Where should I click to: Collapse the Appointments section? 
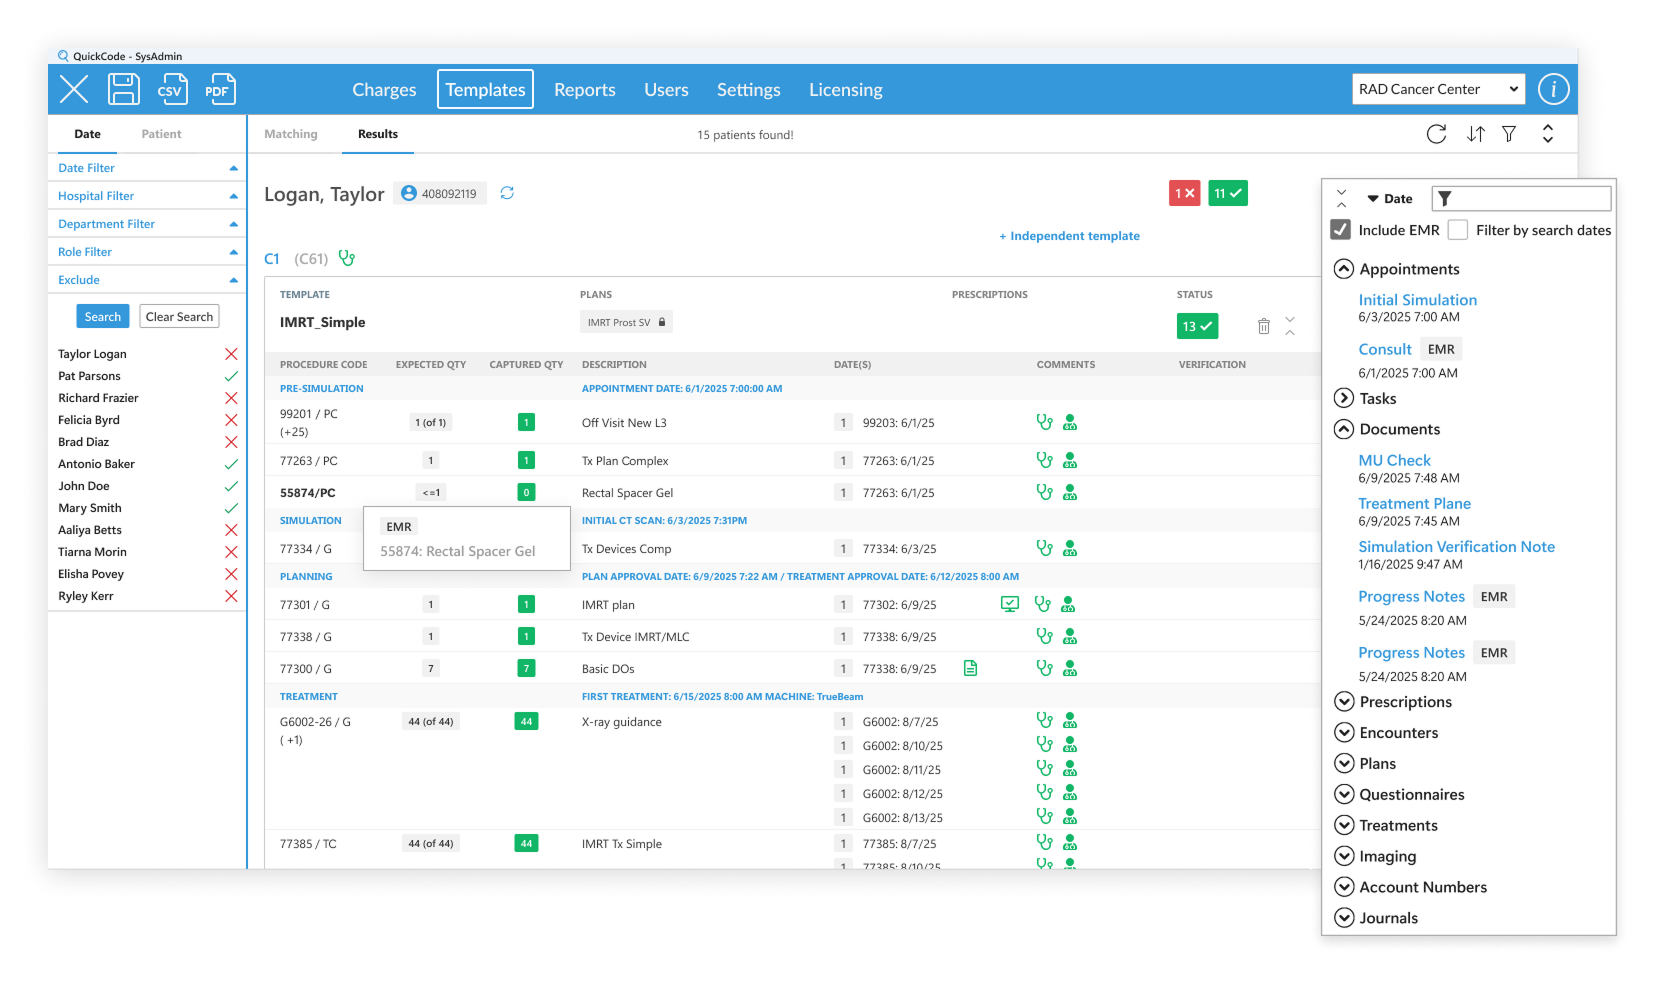1344,269
